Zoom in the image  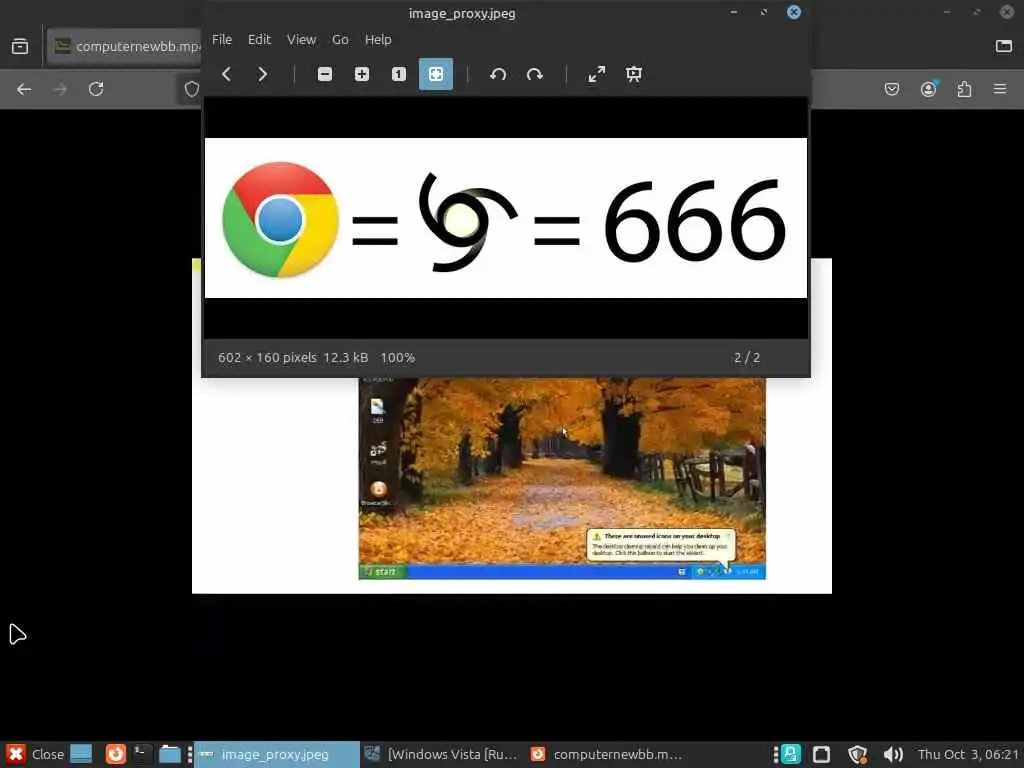pyautogui.click(x=362, y=74)
